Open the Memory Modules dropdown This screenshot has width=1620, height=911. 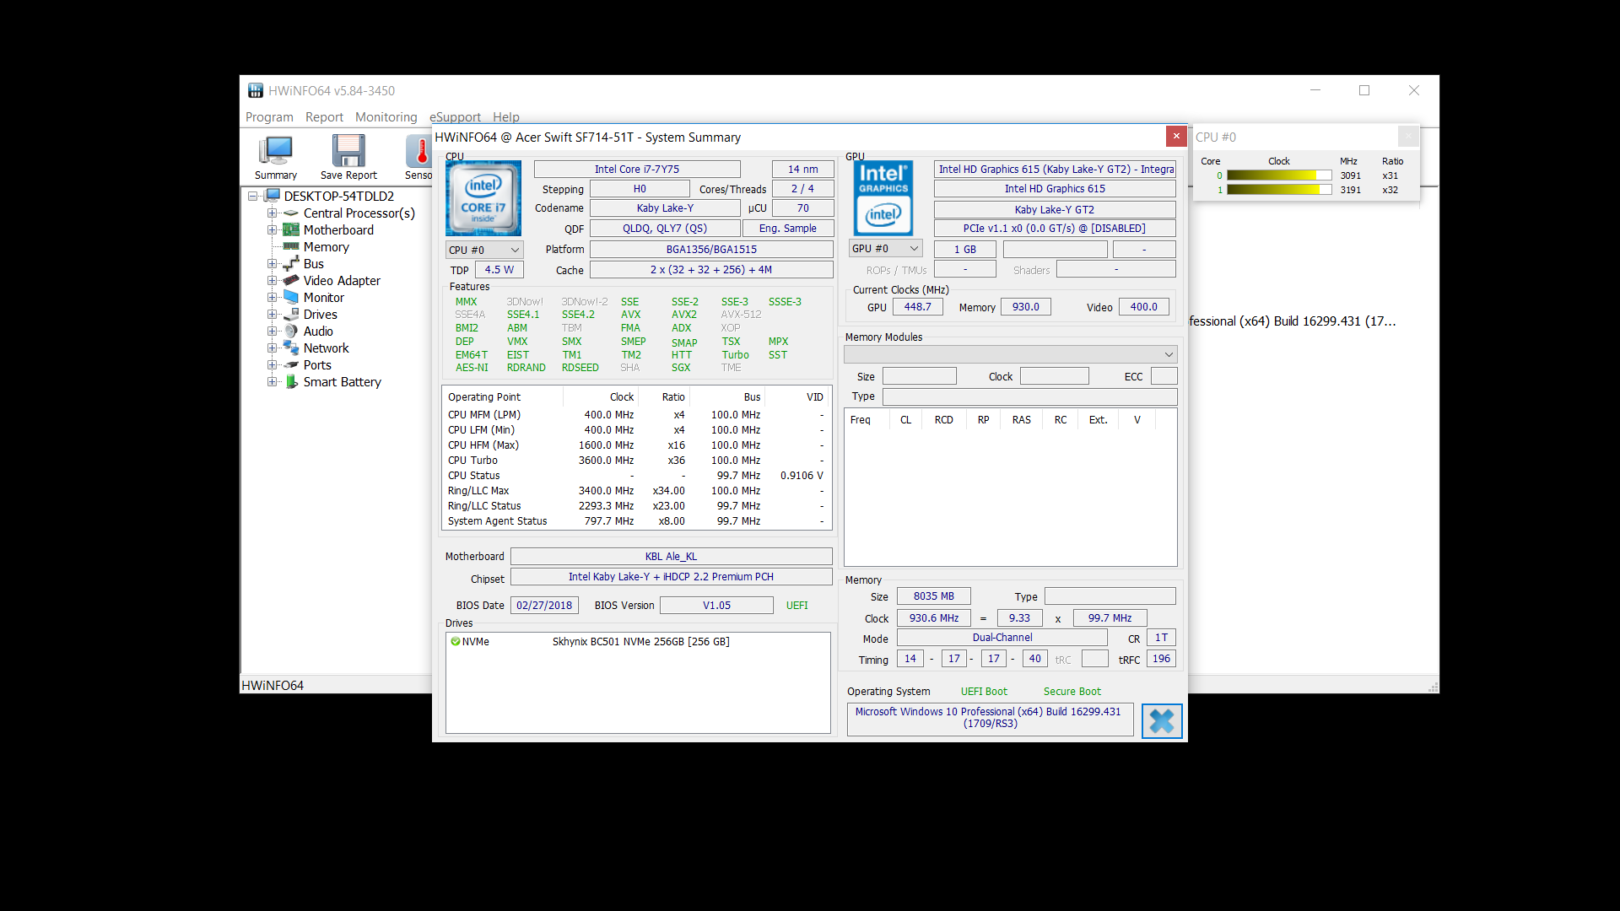[x=1010, y=355]
